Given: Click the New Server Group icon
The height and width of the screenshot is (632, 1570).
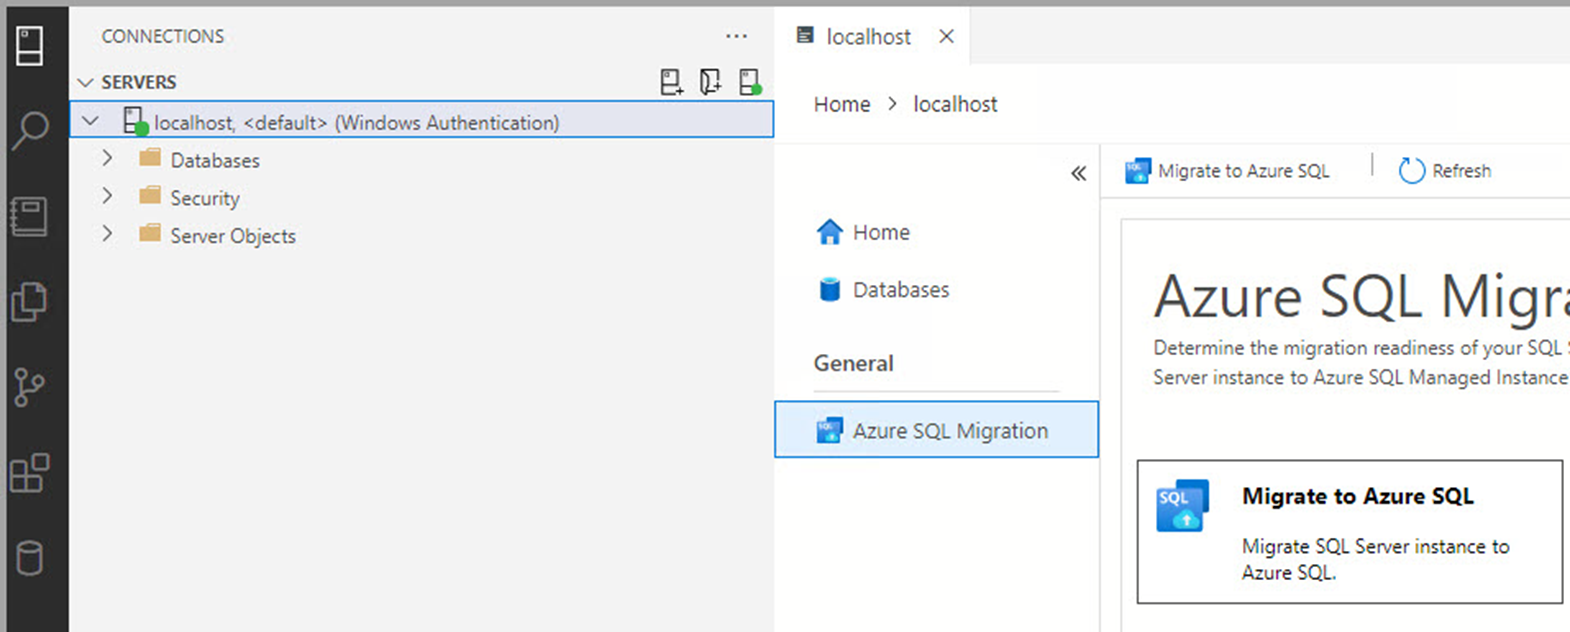Looking at the screenshot, I should coord(710,82).
